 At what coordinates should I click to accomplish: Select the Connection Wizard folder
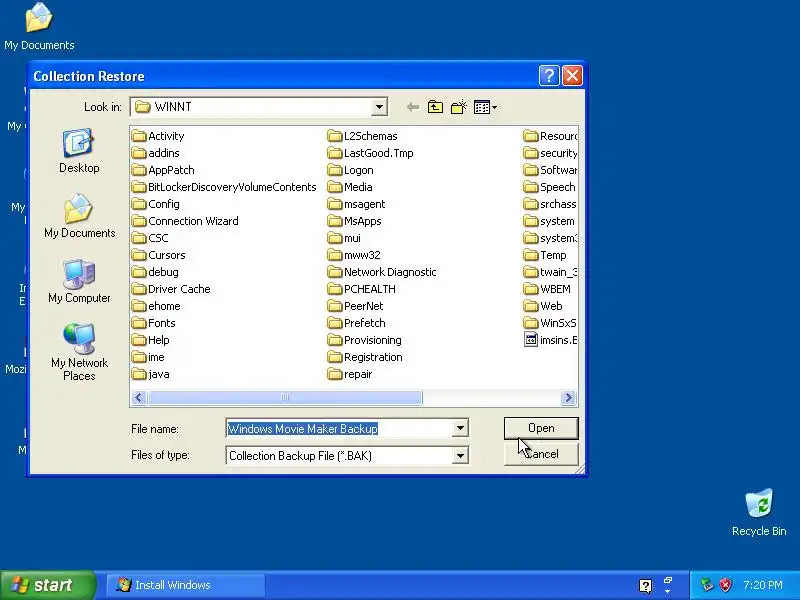185,221
